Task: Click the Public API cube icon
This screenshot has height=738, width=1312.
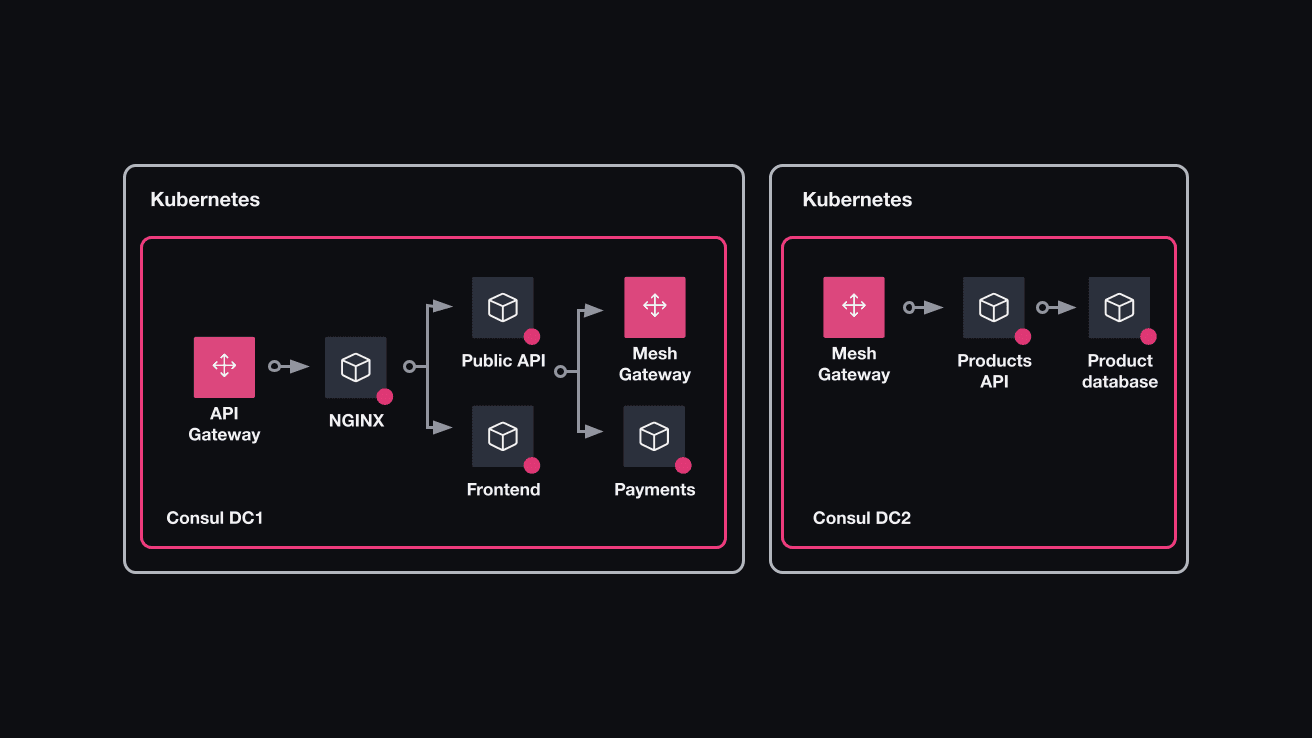Action: click(503, 307)
